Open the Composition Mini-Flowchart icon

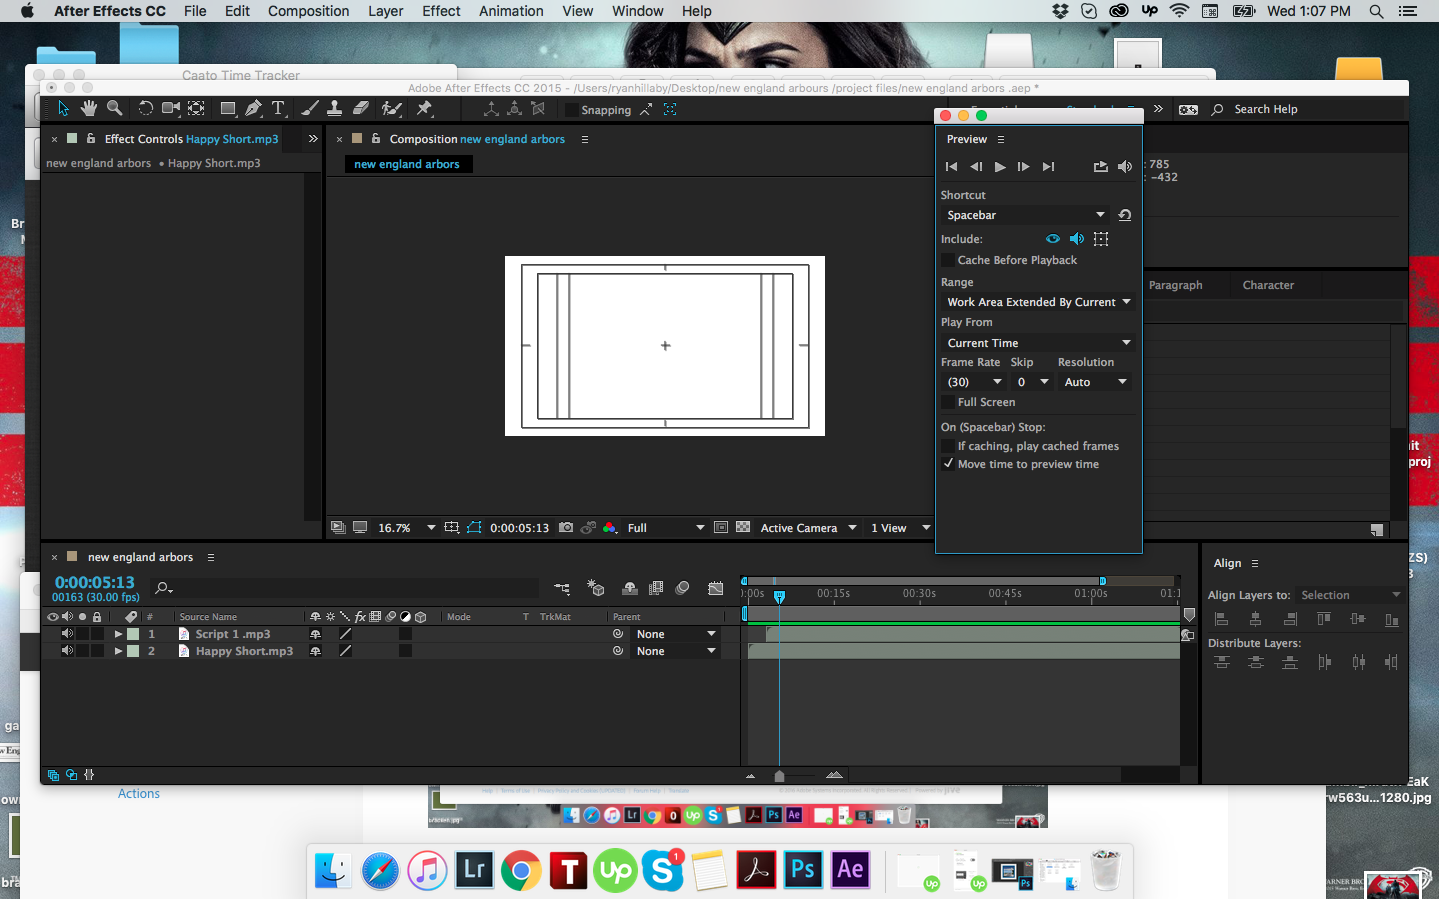562,589
